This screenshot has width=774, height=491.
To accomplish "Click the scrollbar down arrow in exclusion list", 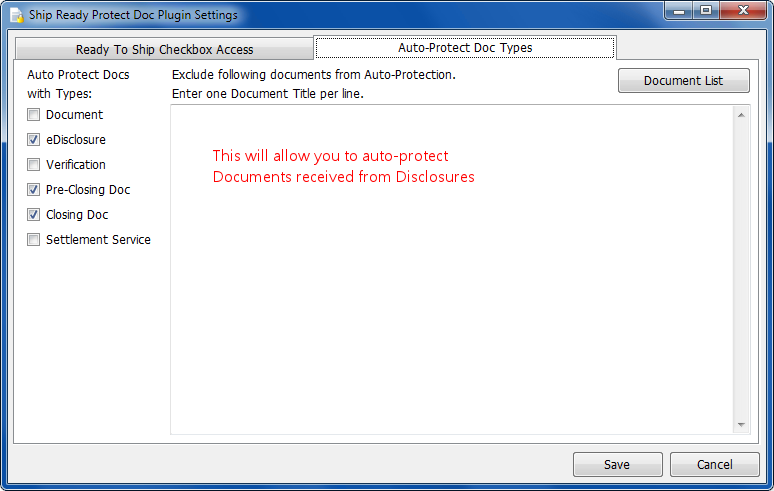I will pyautogui.click(x=741, y=424).
